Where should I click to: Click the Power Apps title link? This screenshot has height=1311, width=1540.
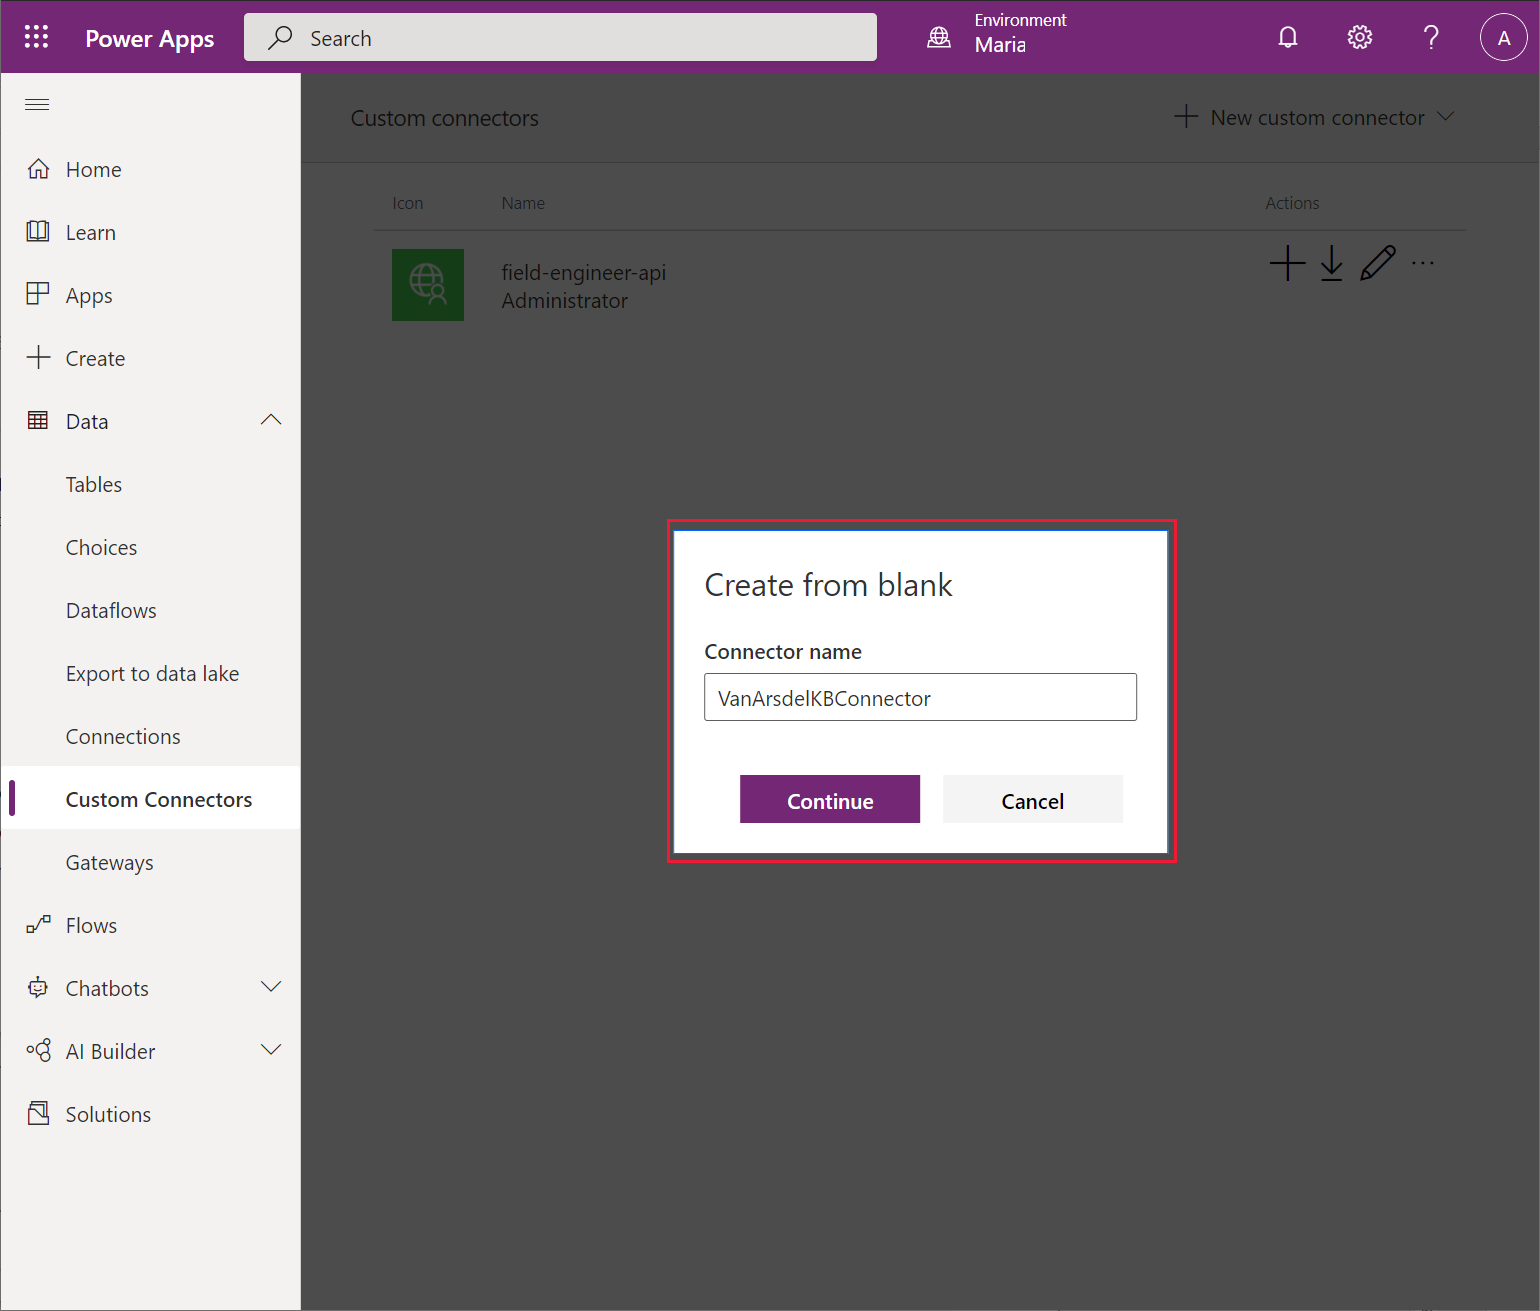pos(150,38)
